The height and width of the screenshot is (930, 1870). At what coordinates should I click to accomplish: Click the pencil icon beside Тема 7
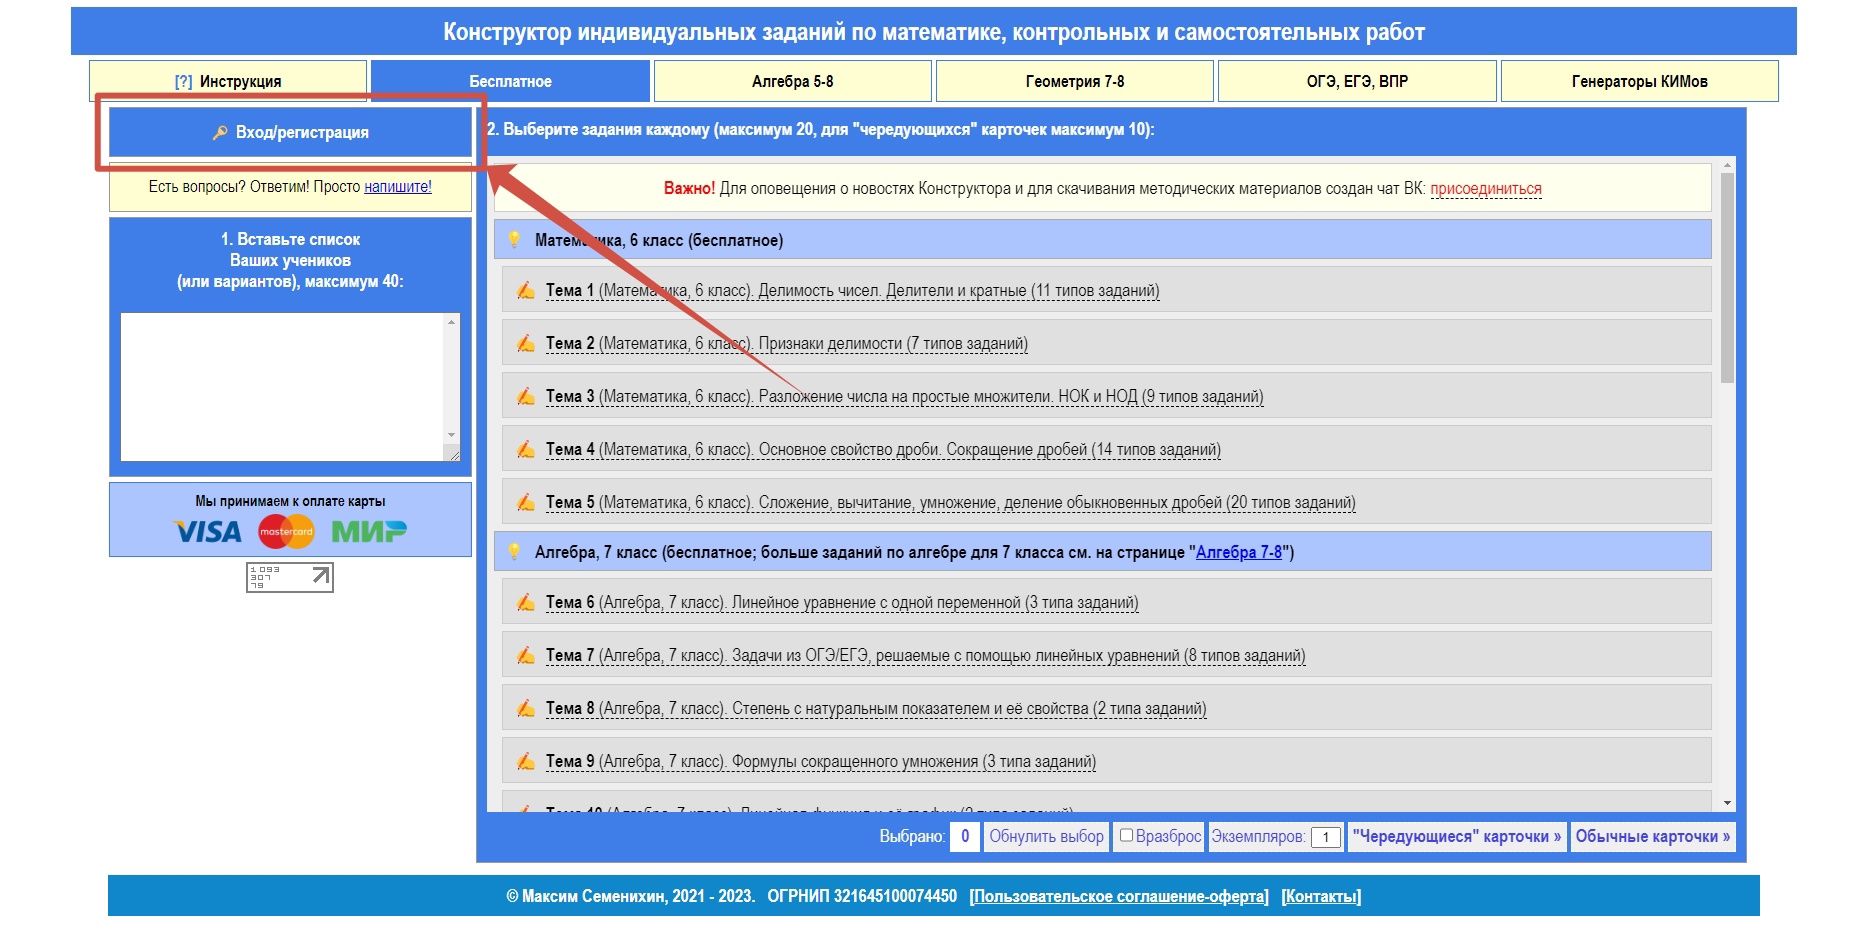(x=525, y=656)
